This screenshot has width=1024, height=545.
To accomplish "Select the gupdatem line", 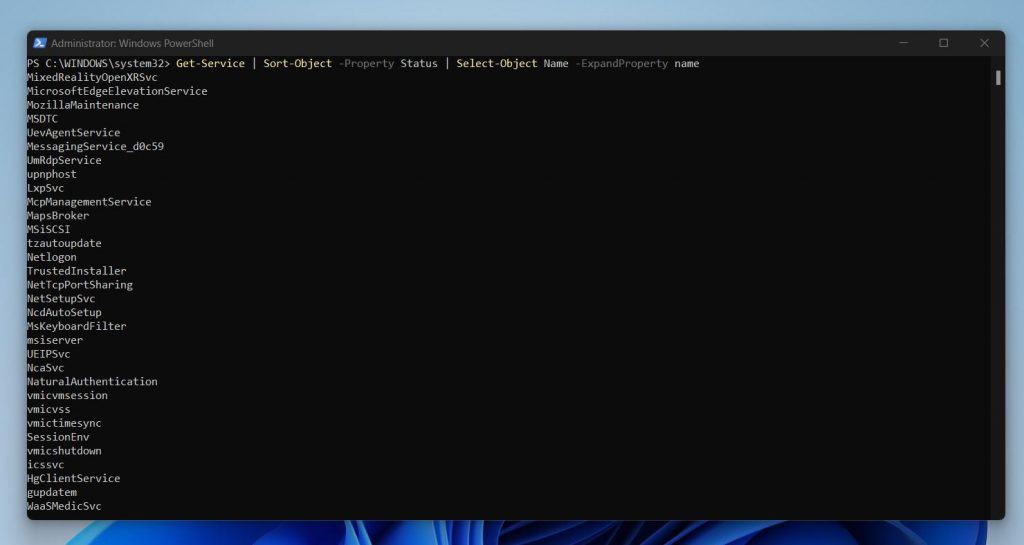I will pos(52,492).
